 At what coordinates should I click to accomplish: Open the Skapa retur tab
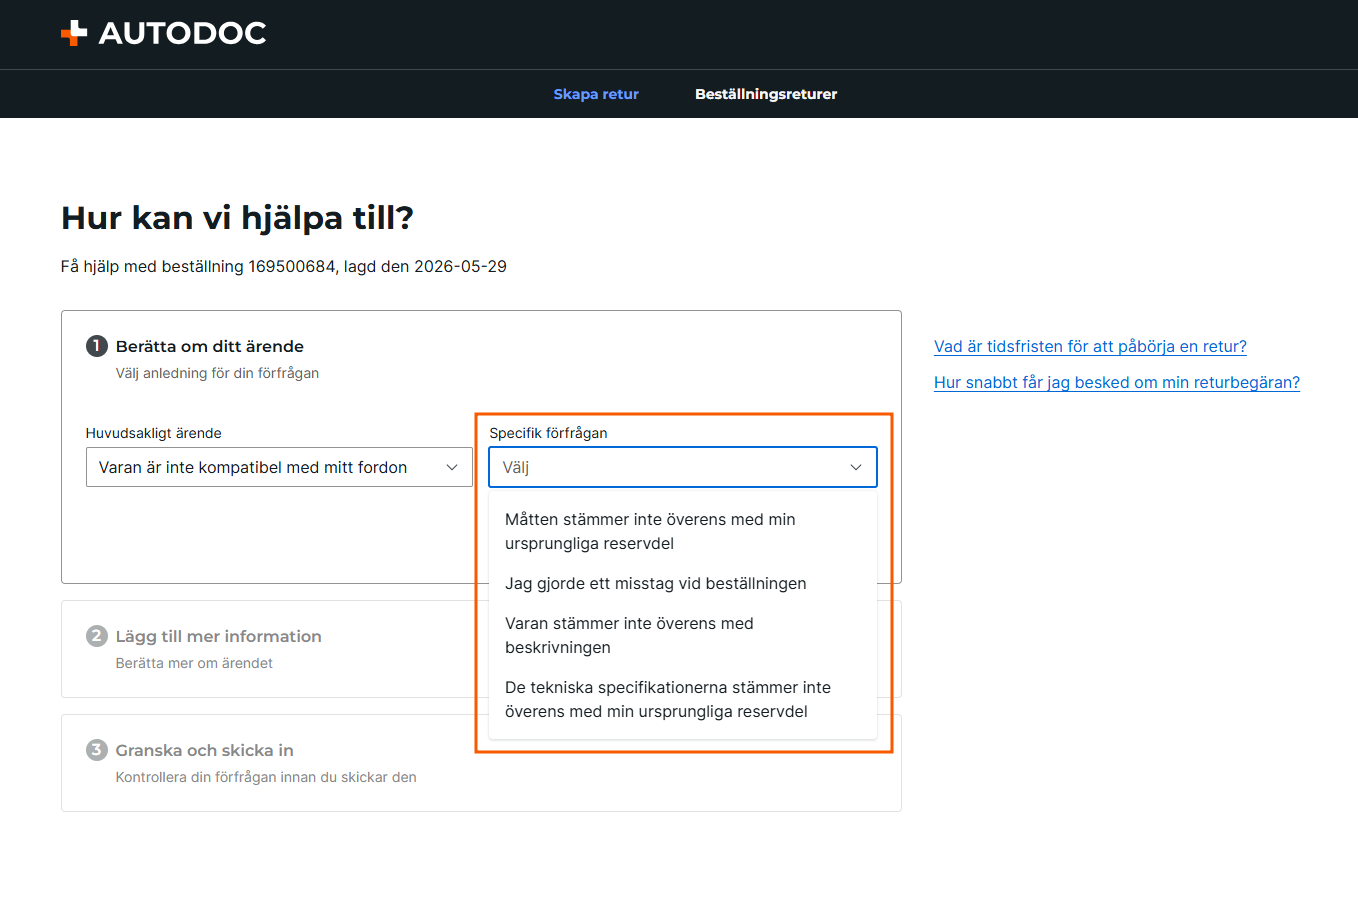pyautogui.click(x=596, y=94)
